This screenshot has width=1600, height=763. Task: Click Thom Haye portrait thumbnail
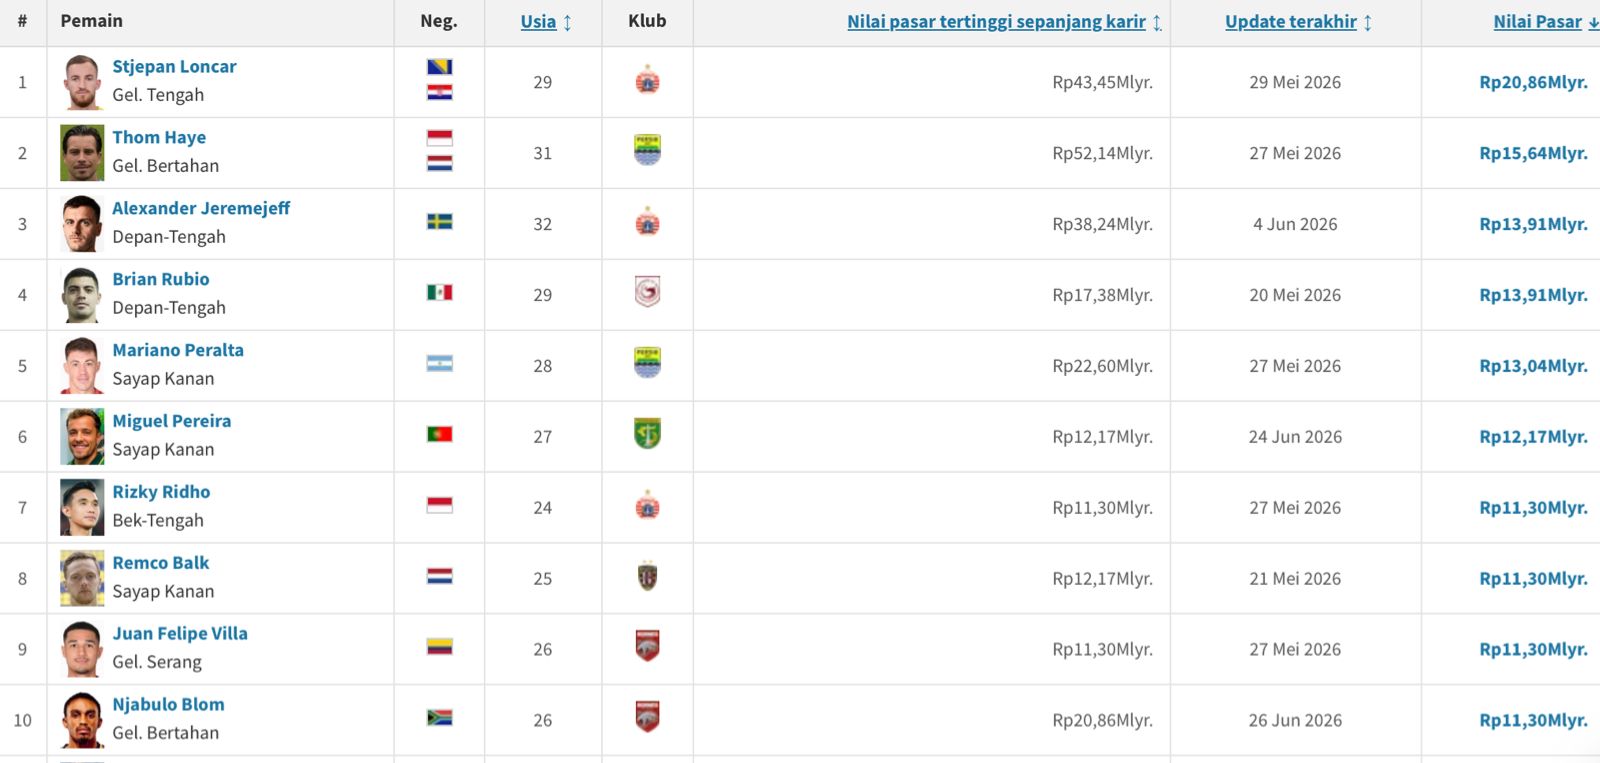click(82, 153)
